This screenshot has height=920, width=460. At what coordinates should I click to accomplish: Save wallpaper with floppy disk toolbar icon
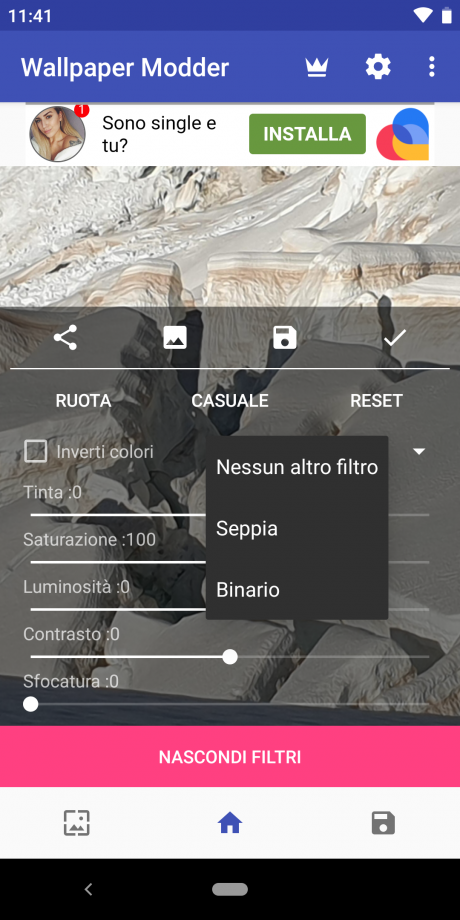click(285, 338)
